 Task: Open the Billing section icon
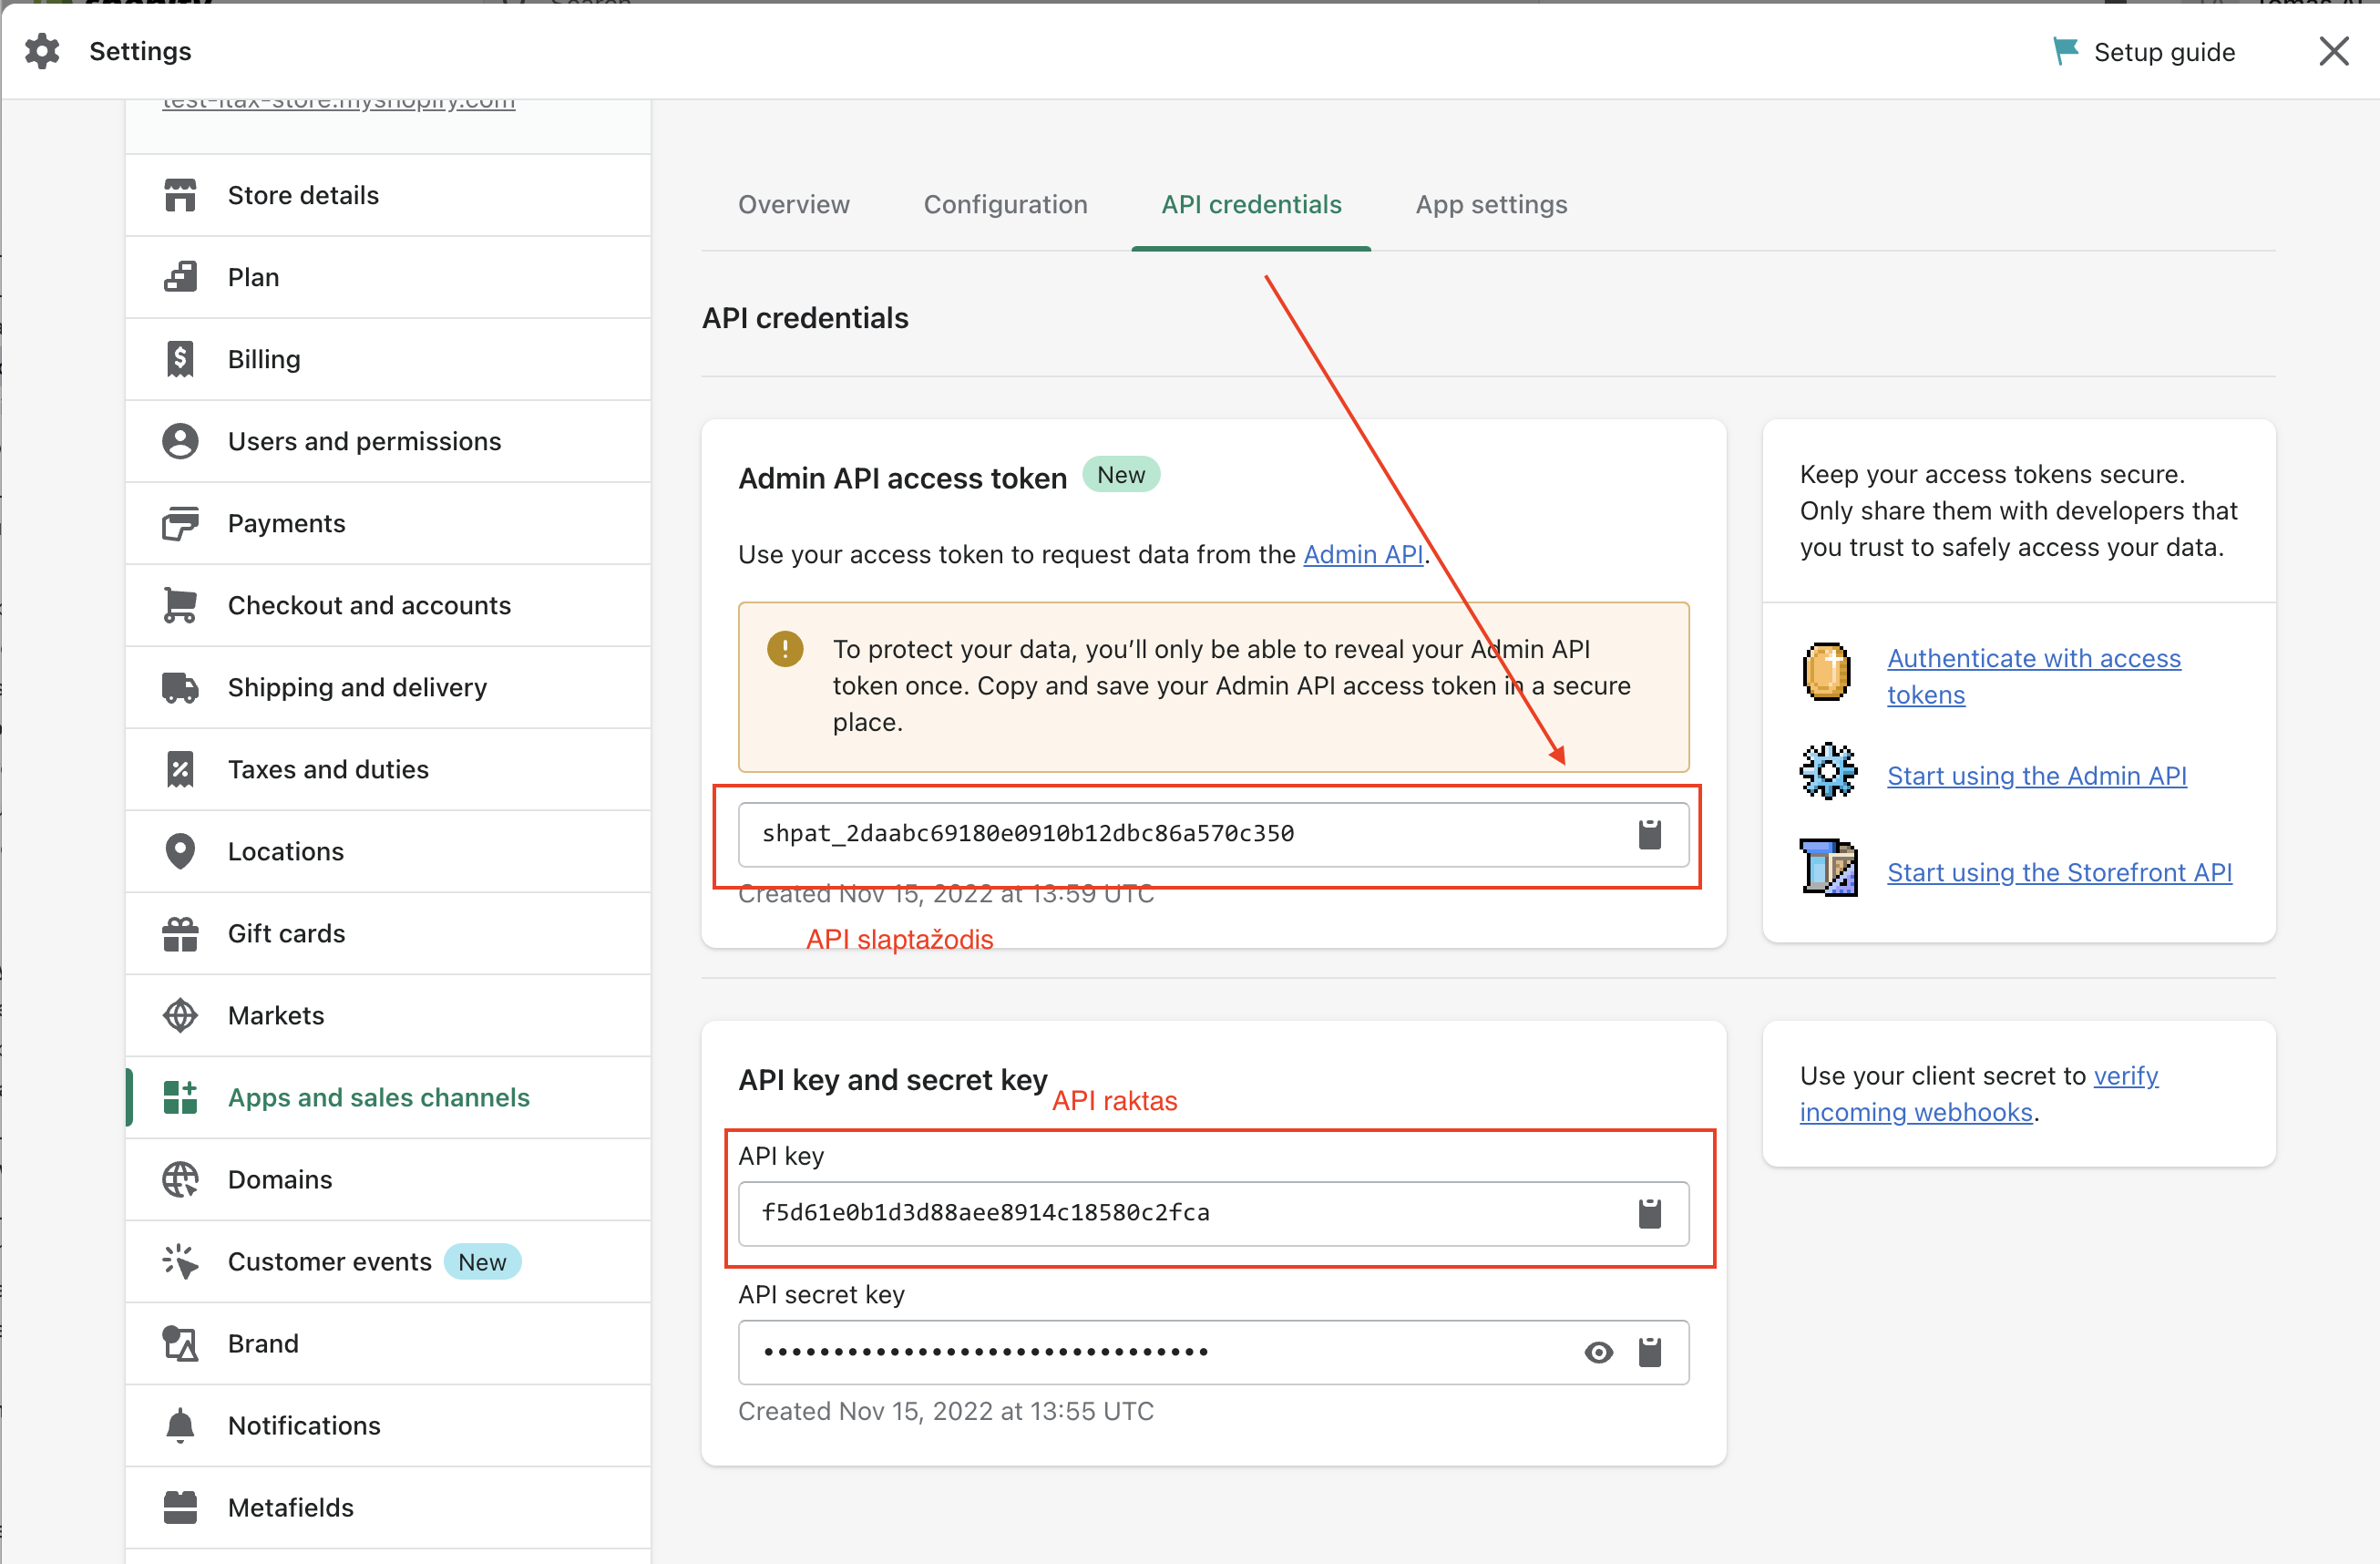pos(180,359)
